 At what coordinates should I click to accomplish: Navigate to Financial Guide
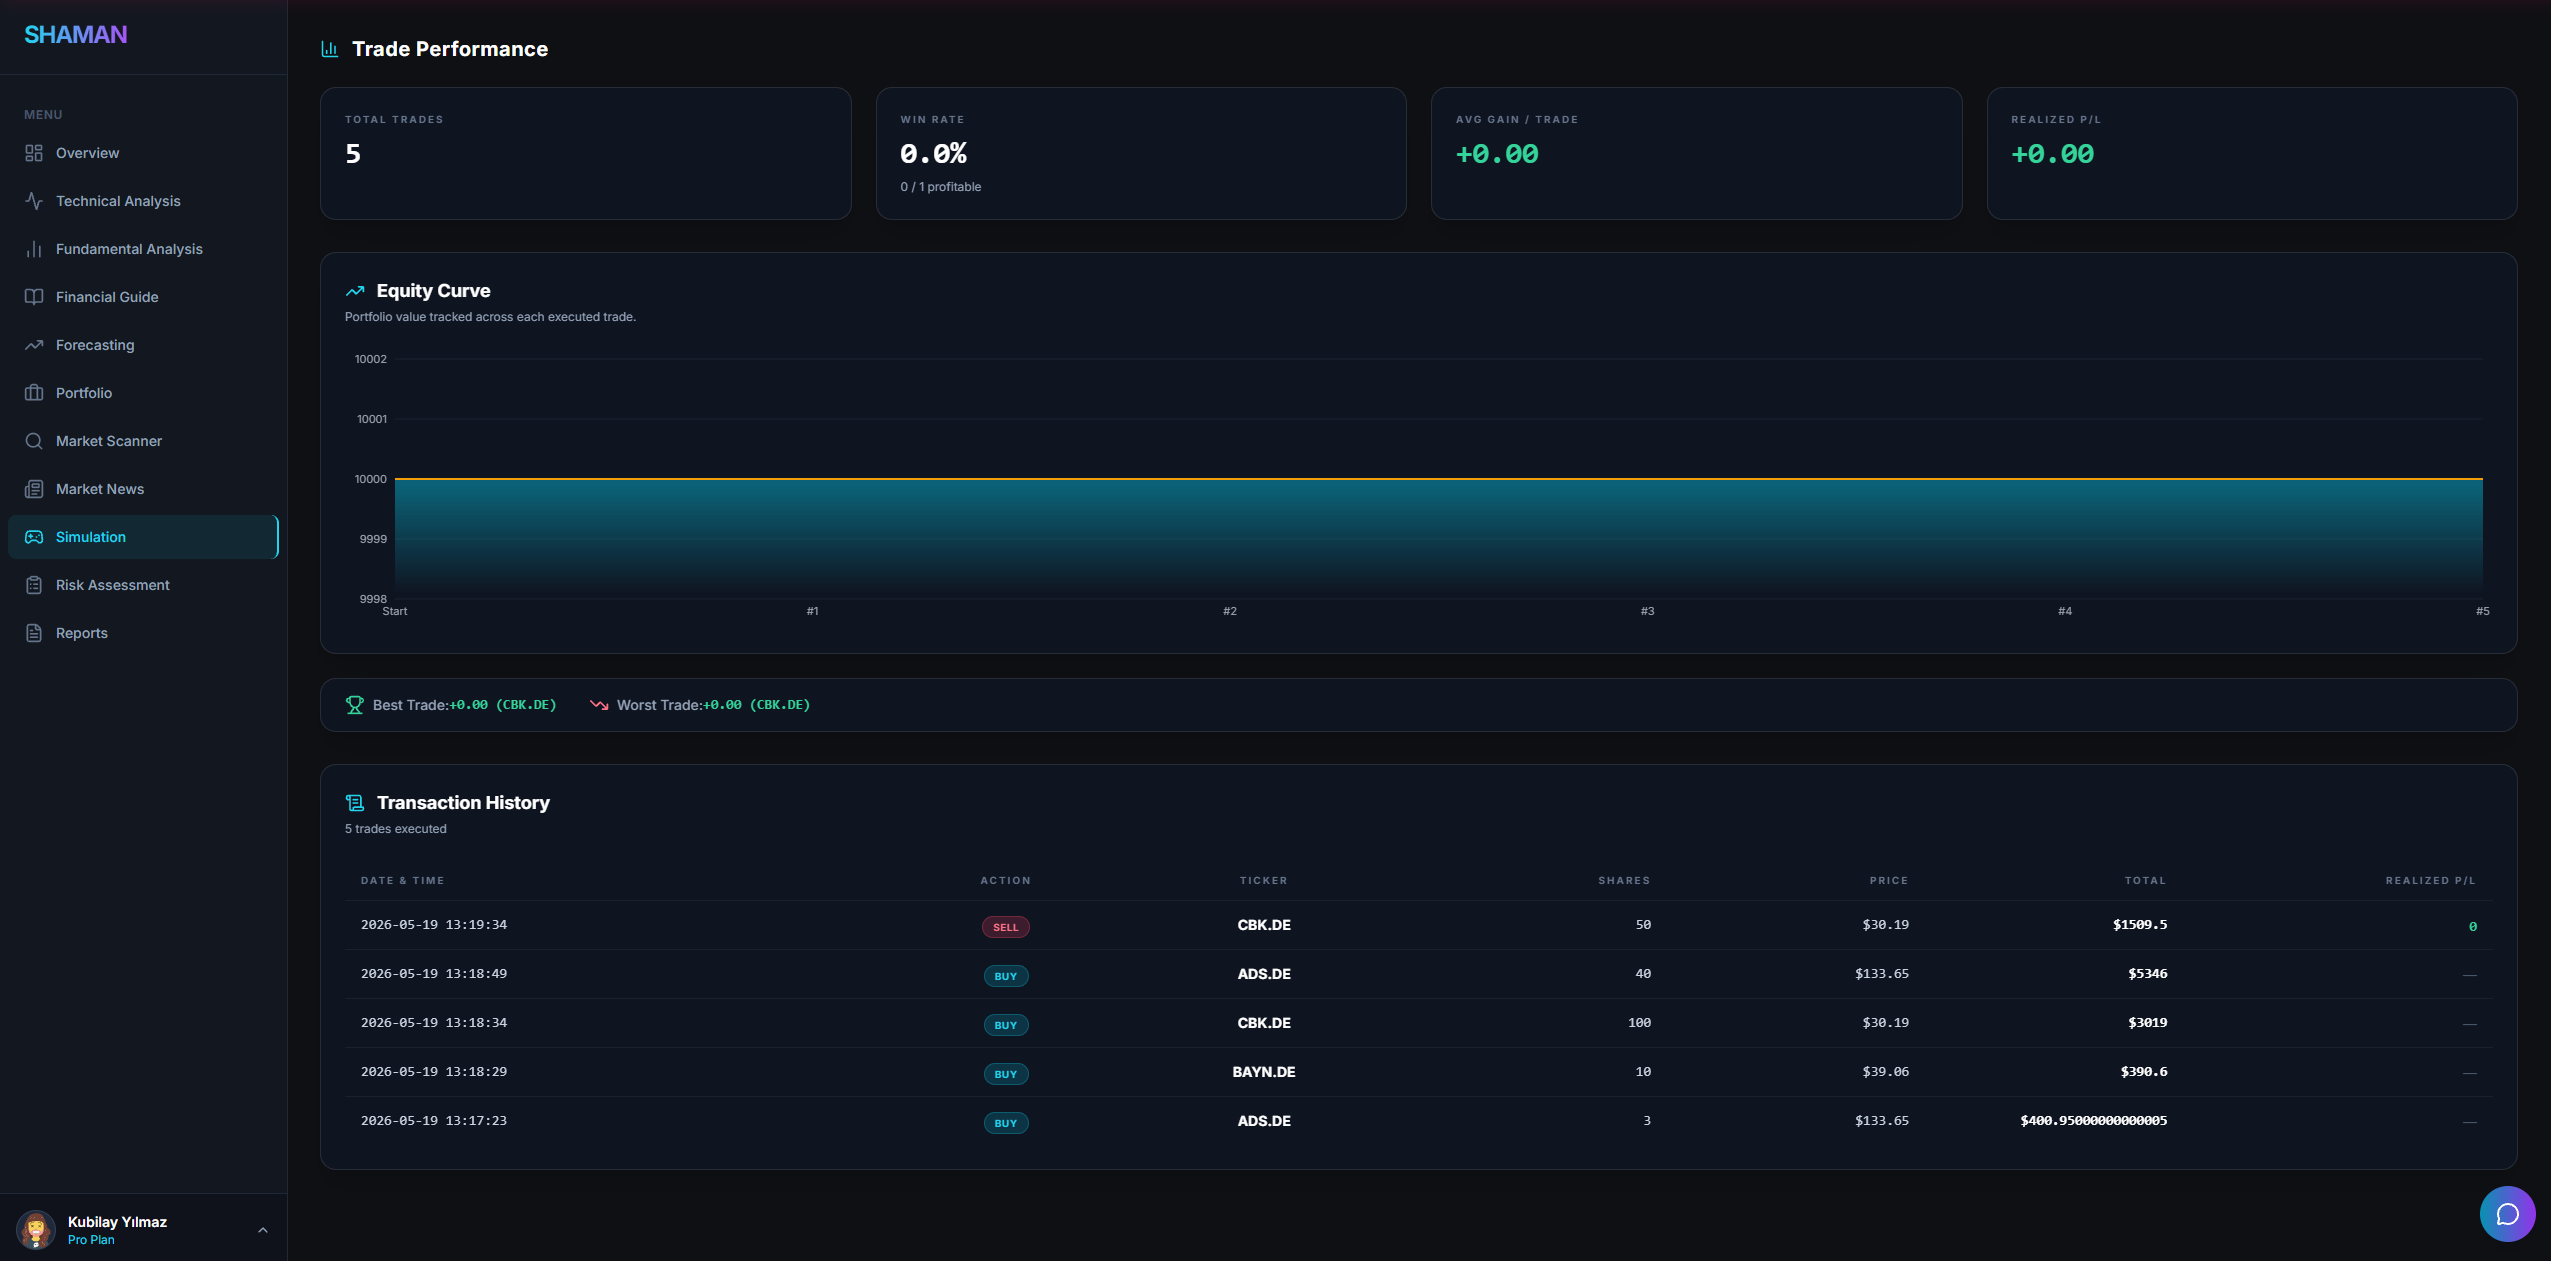point(143,297)
